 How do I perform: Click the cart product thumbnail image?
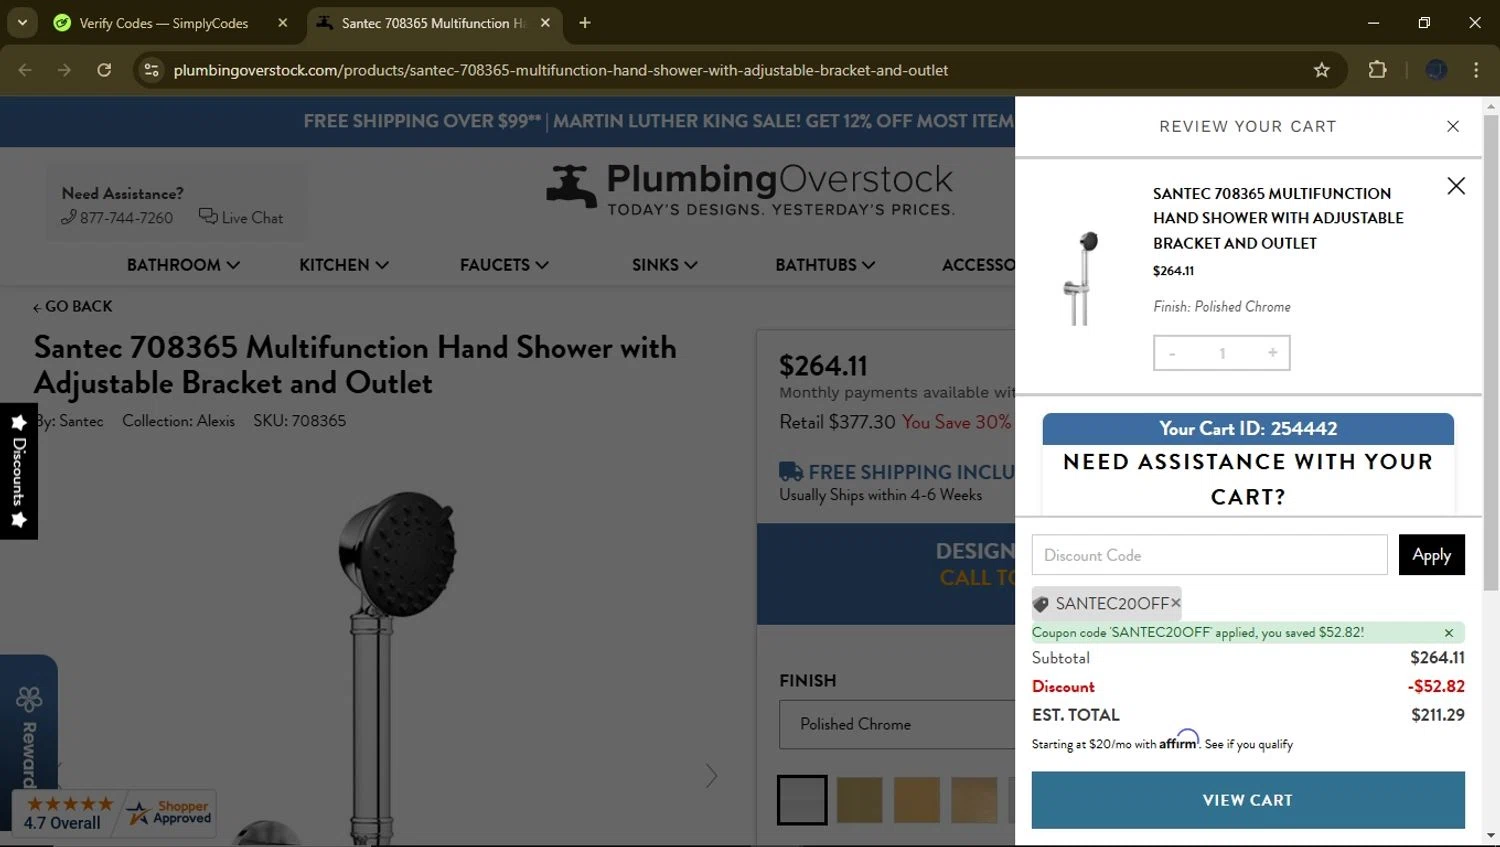[1082, 278]
